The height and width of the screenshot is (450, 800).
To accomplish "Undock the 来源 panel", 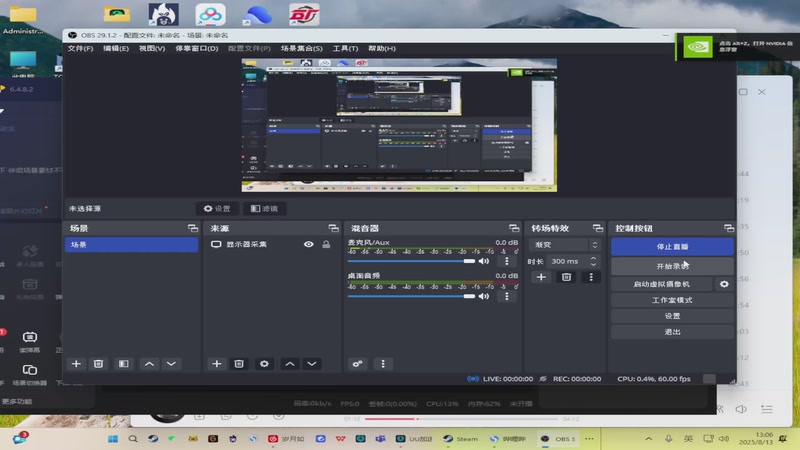I will point(333,228).
